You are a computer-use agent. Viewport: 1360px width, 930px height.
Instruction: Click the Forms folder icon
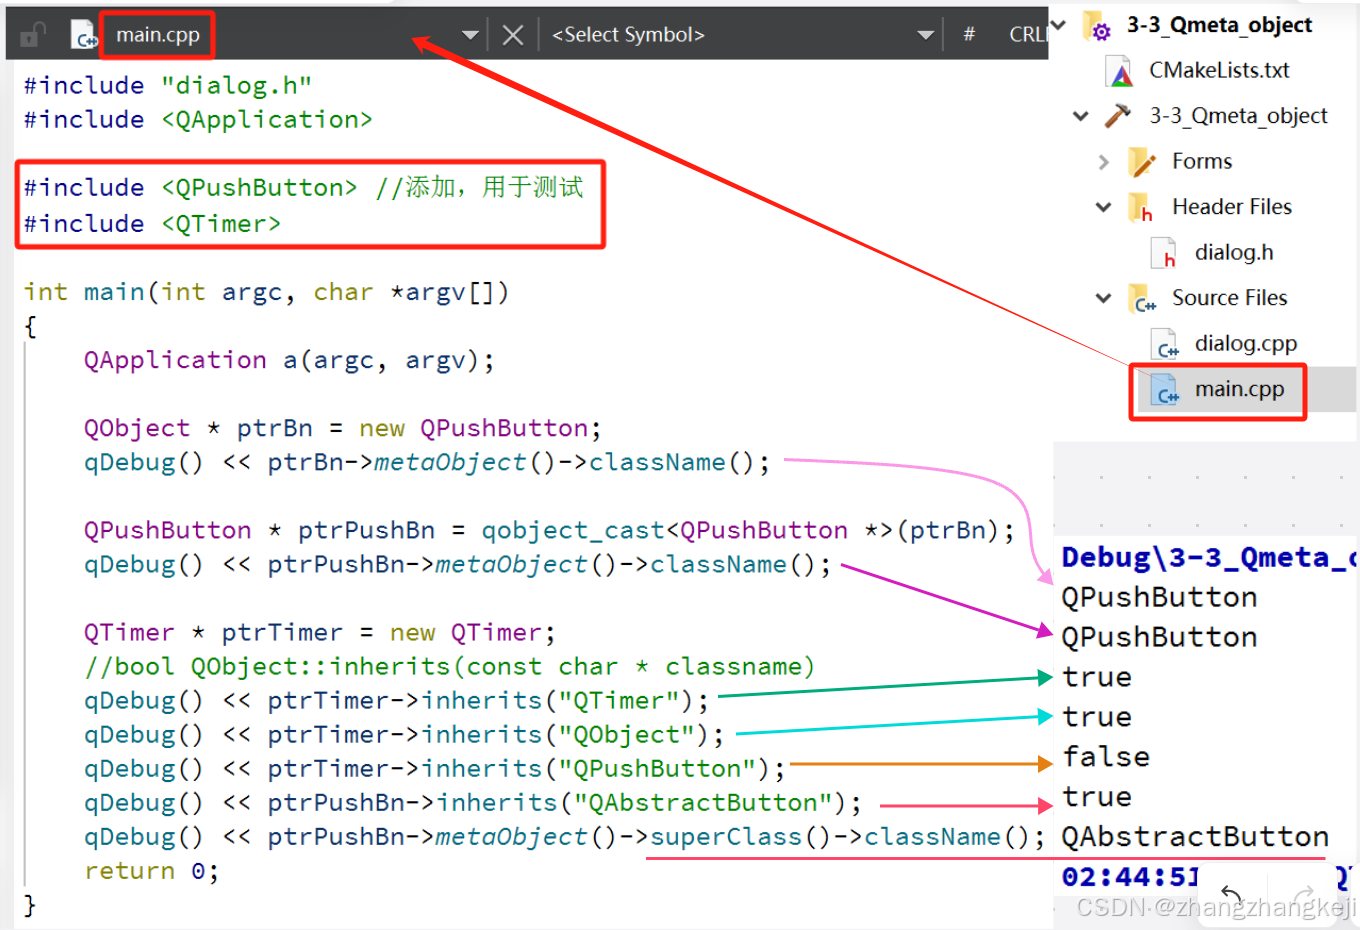pyautogui.click(x=1142, y=162)
